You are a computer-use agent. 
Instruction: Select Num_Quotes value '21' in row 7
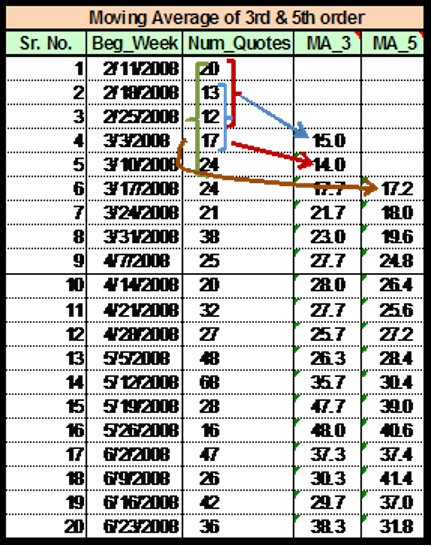click(x=238, y=213)
